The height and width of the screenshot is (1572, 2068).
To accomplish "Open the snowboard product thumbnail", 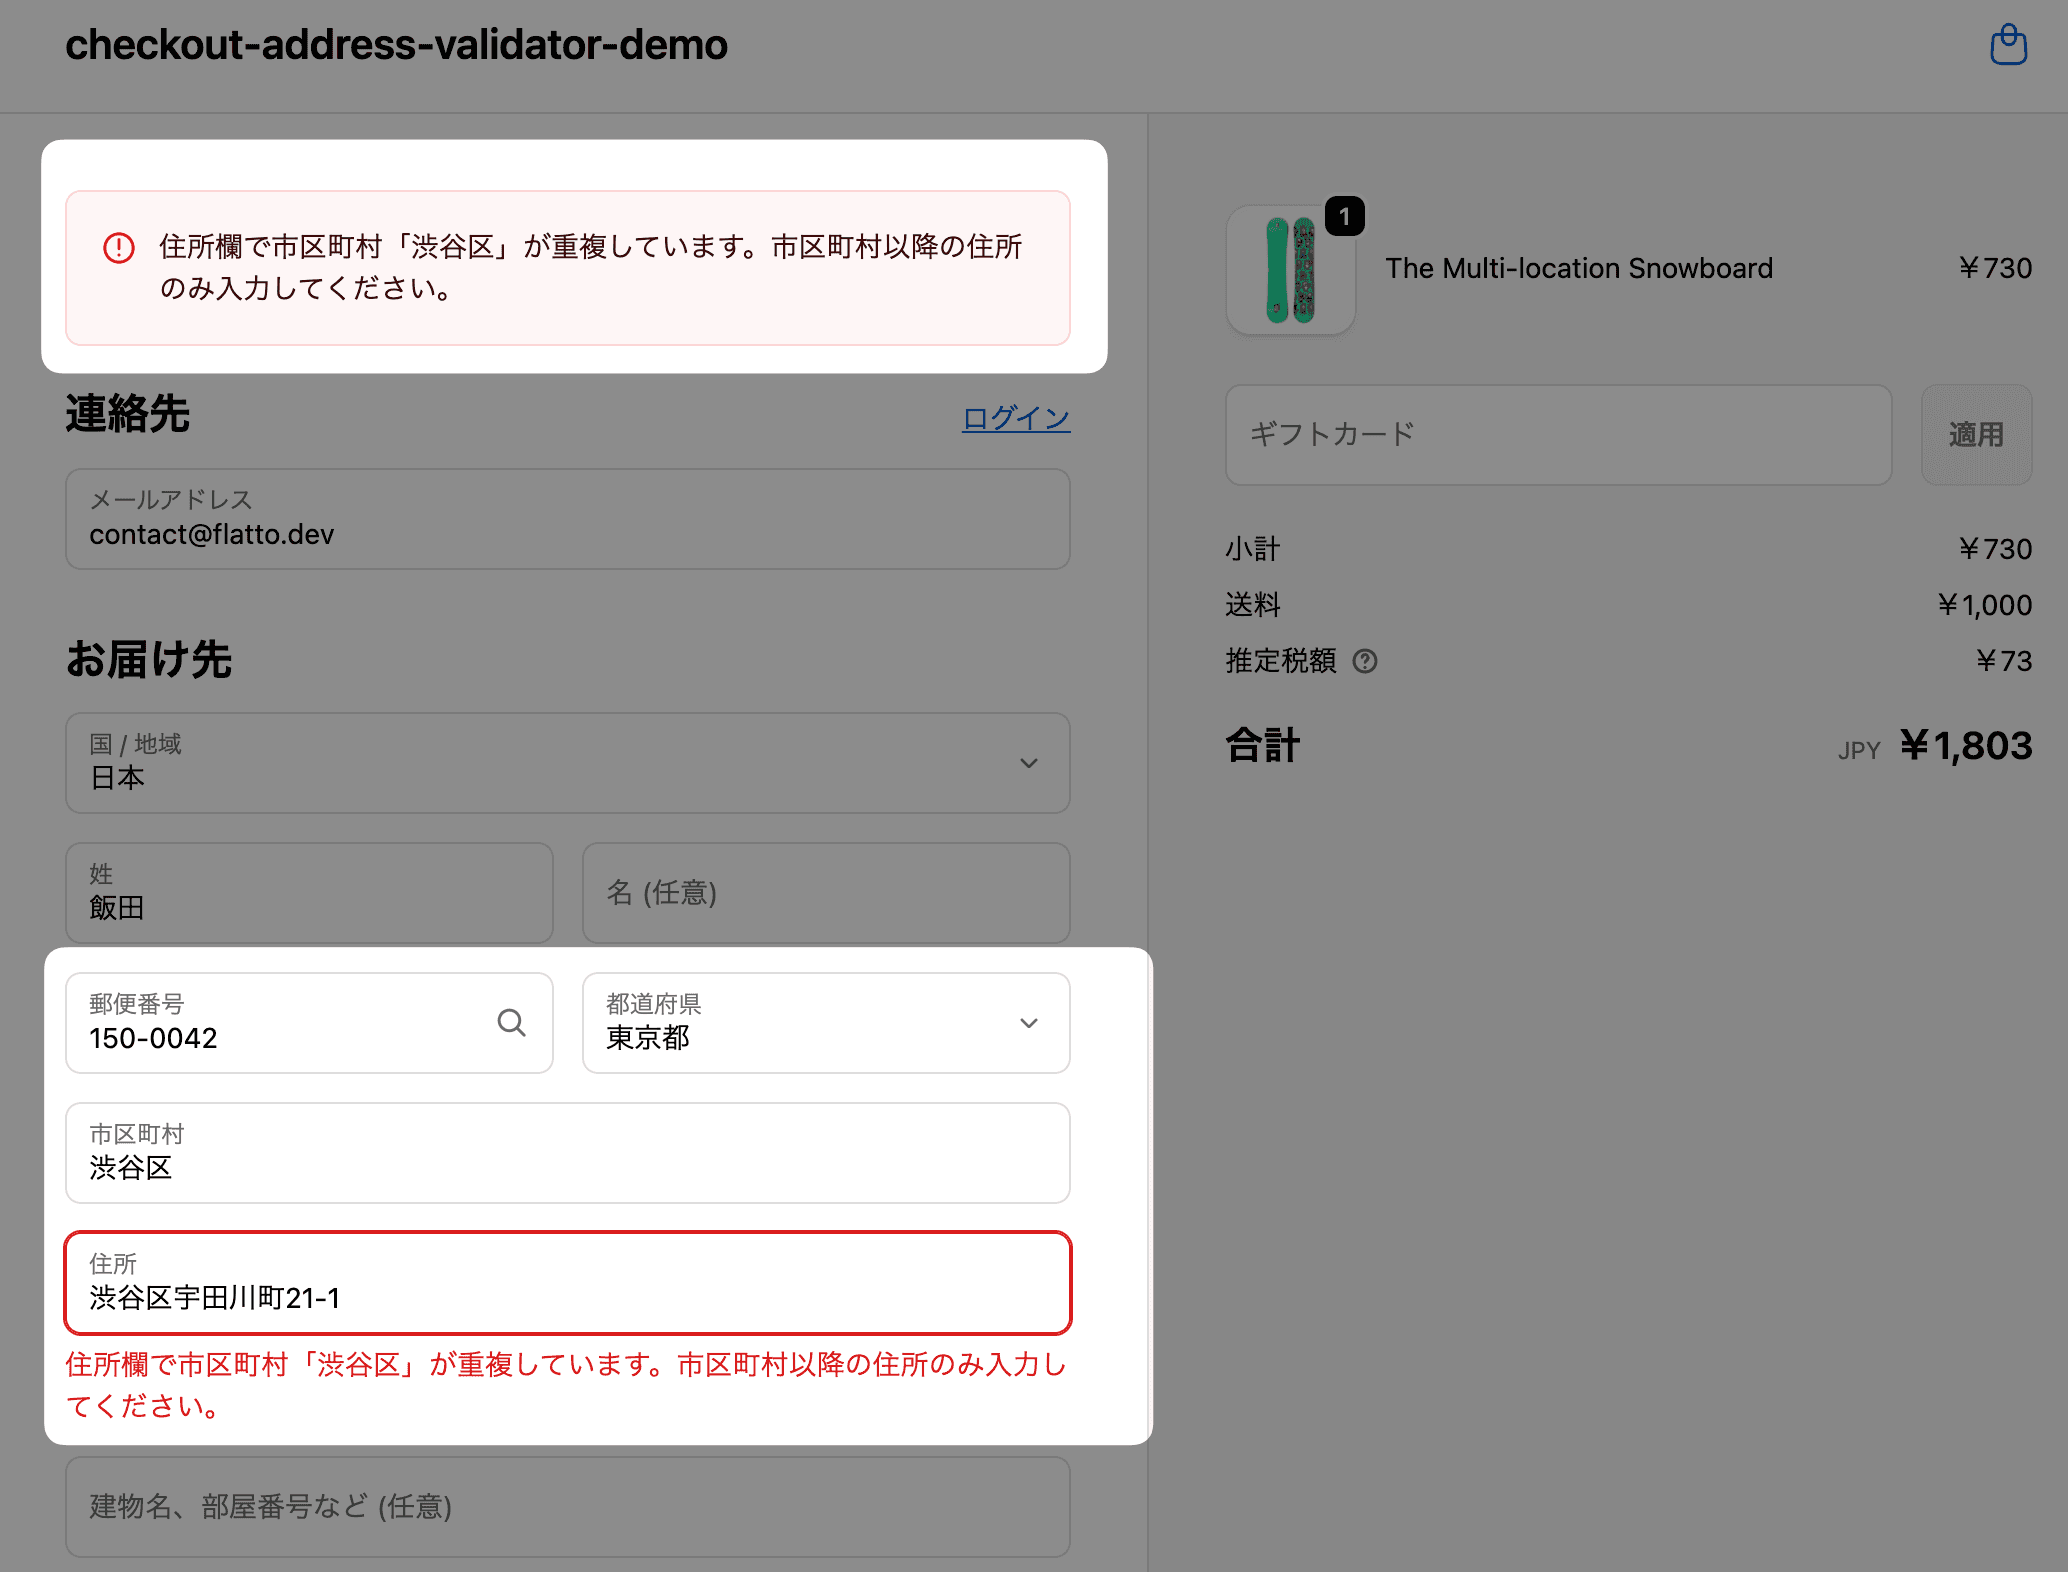I will coord(1290,270).
